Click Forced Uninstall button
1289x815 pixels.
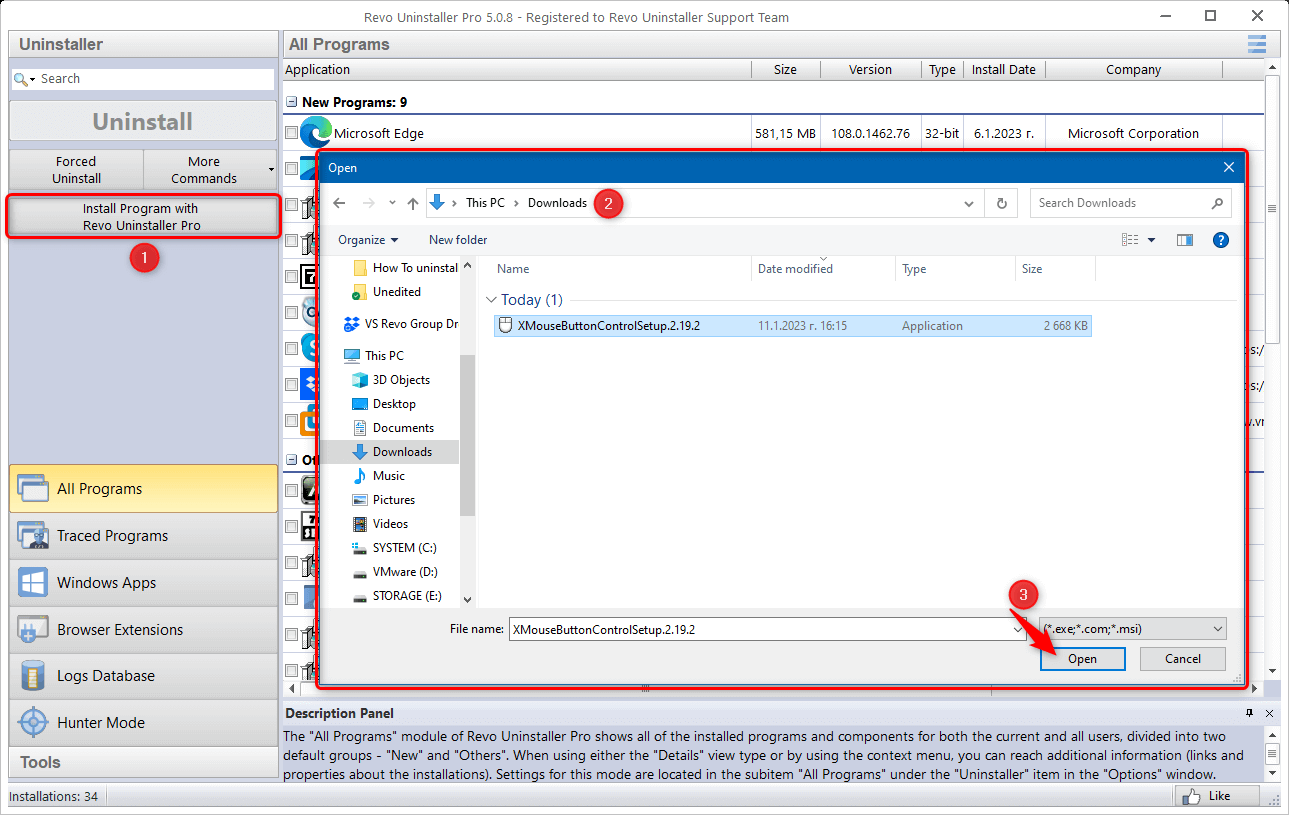click(x=77, y=170)
